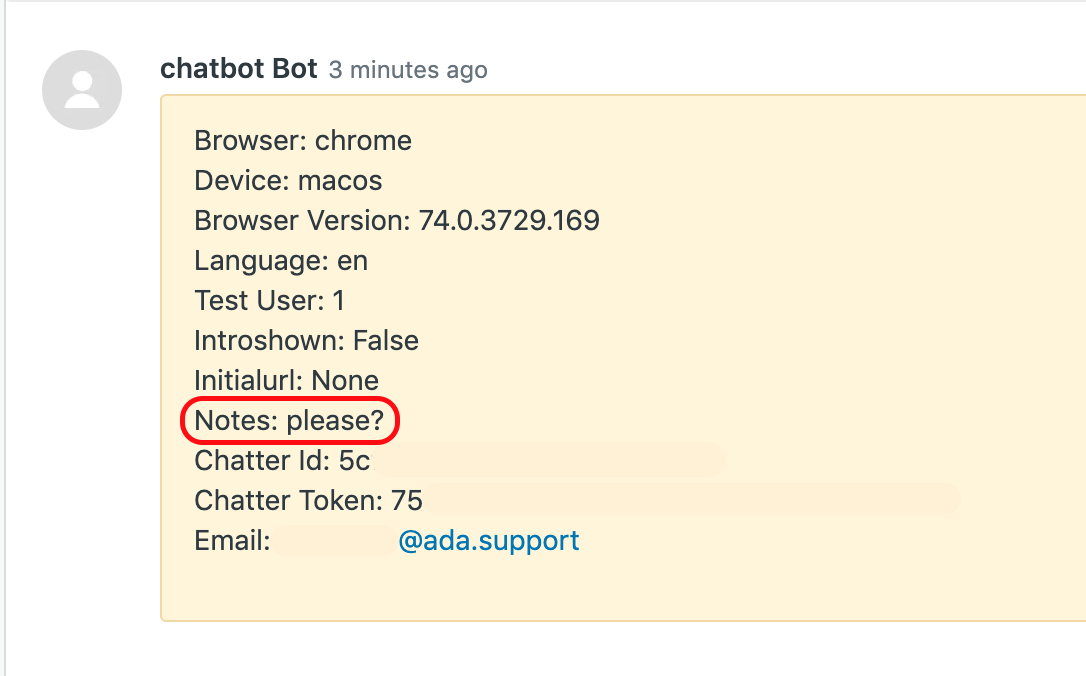Click the redacted Chatter Token value

coord(690,501)
